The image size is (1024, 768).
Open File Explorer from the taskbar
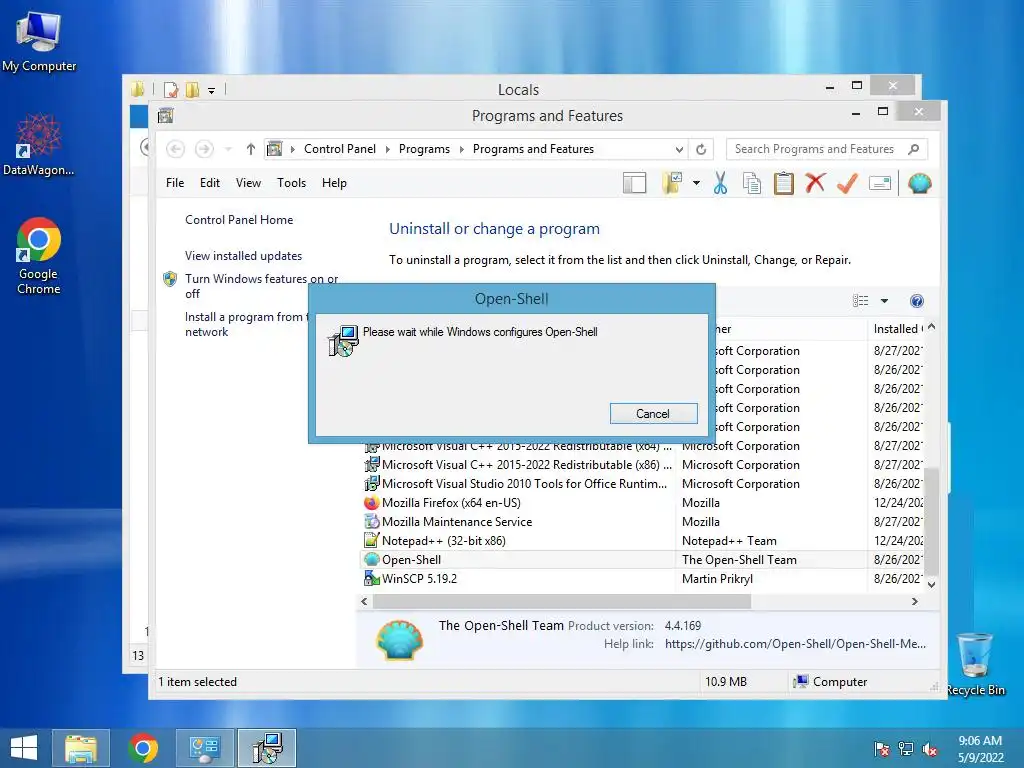click(81, 748)
